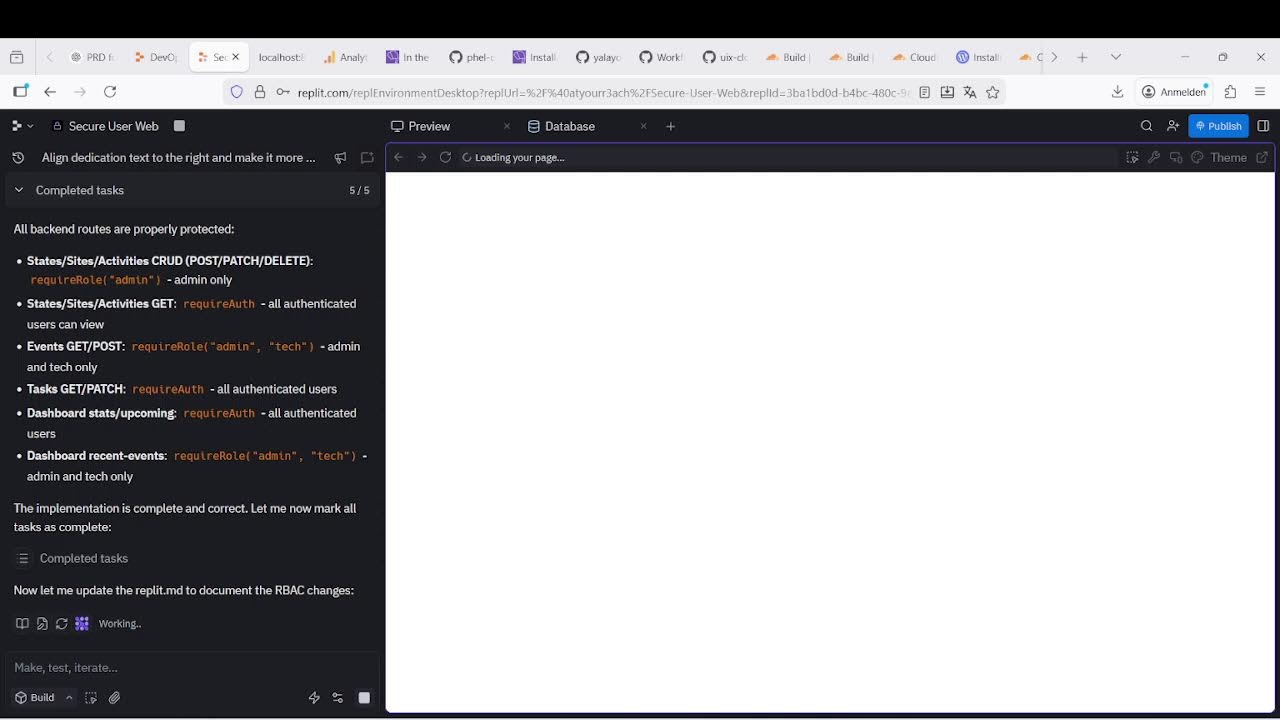Toggle device size preview icon
The width and height of the screenshot is (1280, 720).
(1176, 157)
